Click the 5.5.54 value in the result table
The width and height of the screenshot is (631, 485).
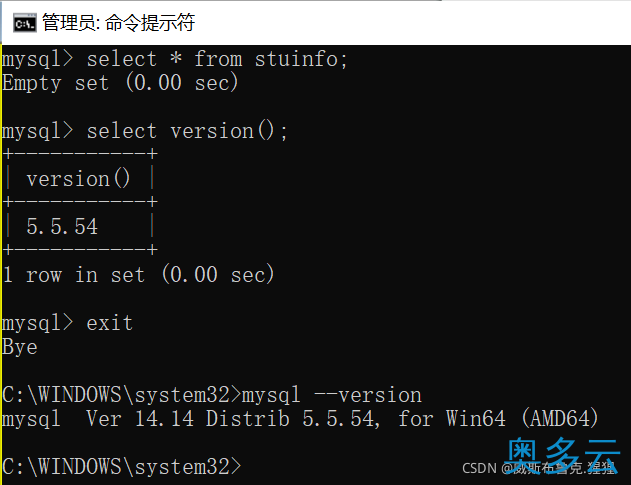[x=62, y=227]
